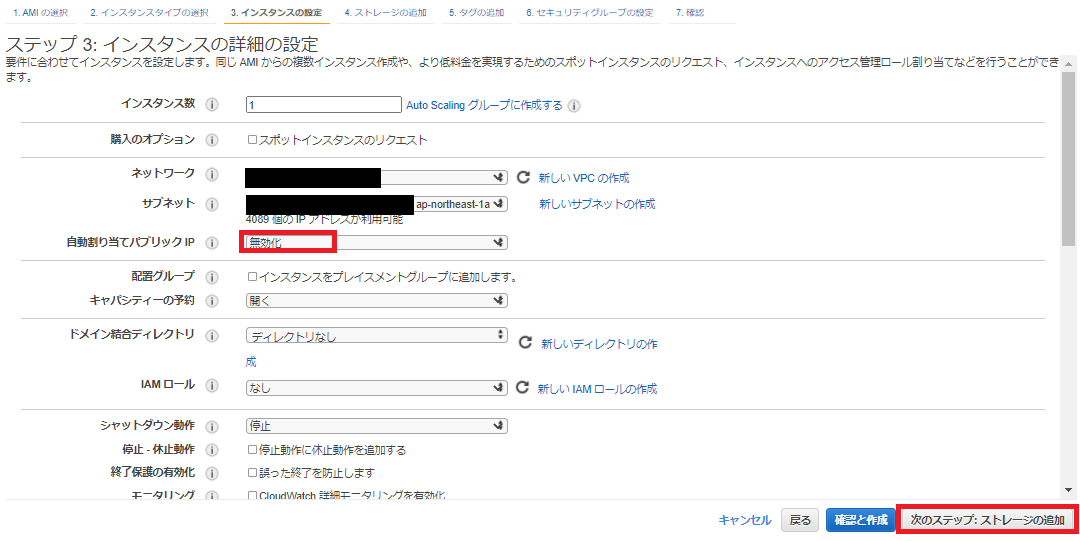This screenshot has width=1080, height=541.
Task: Refresh the IAM ロール list
Action: coord(523,387)
